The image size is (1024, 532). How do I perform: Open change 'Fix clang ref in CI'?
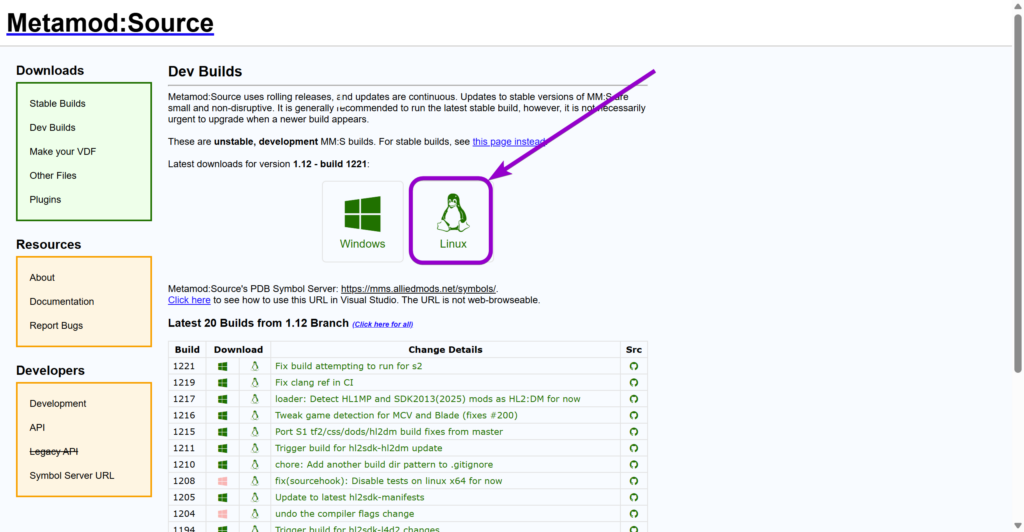pos(314,383)
